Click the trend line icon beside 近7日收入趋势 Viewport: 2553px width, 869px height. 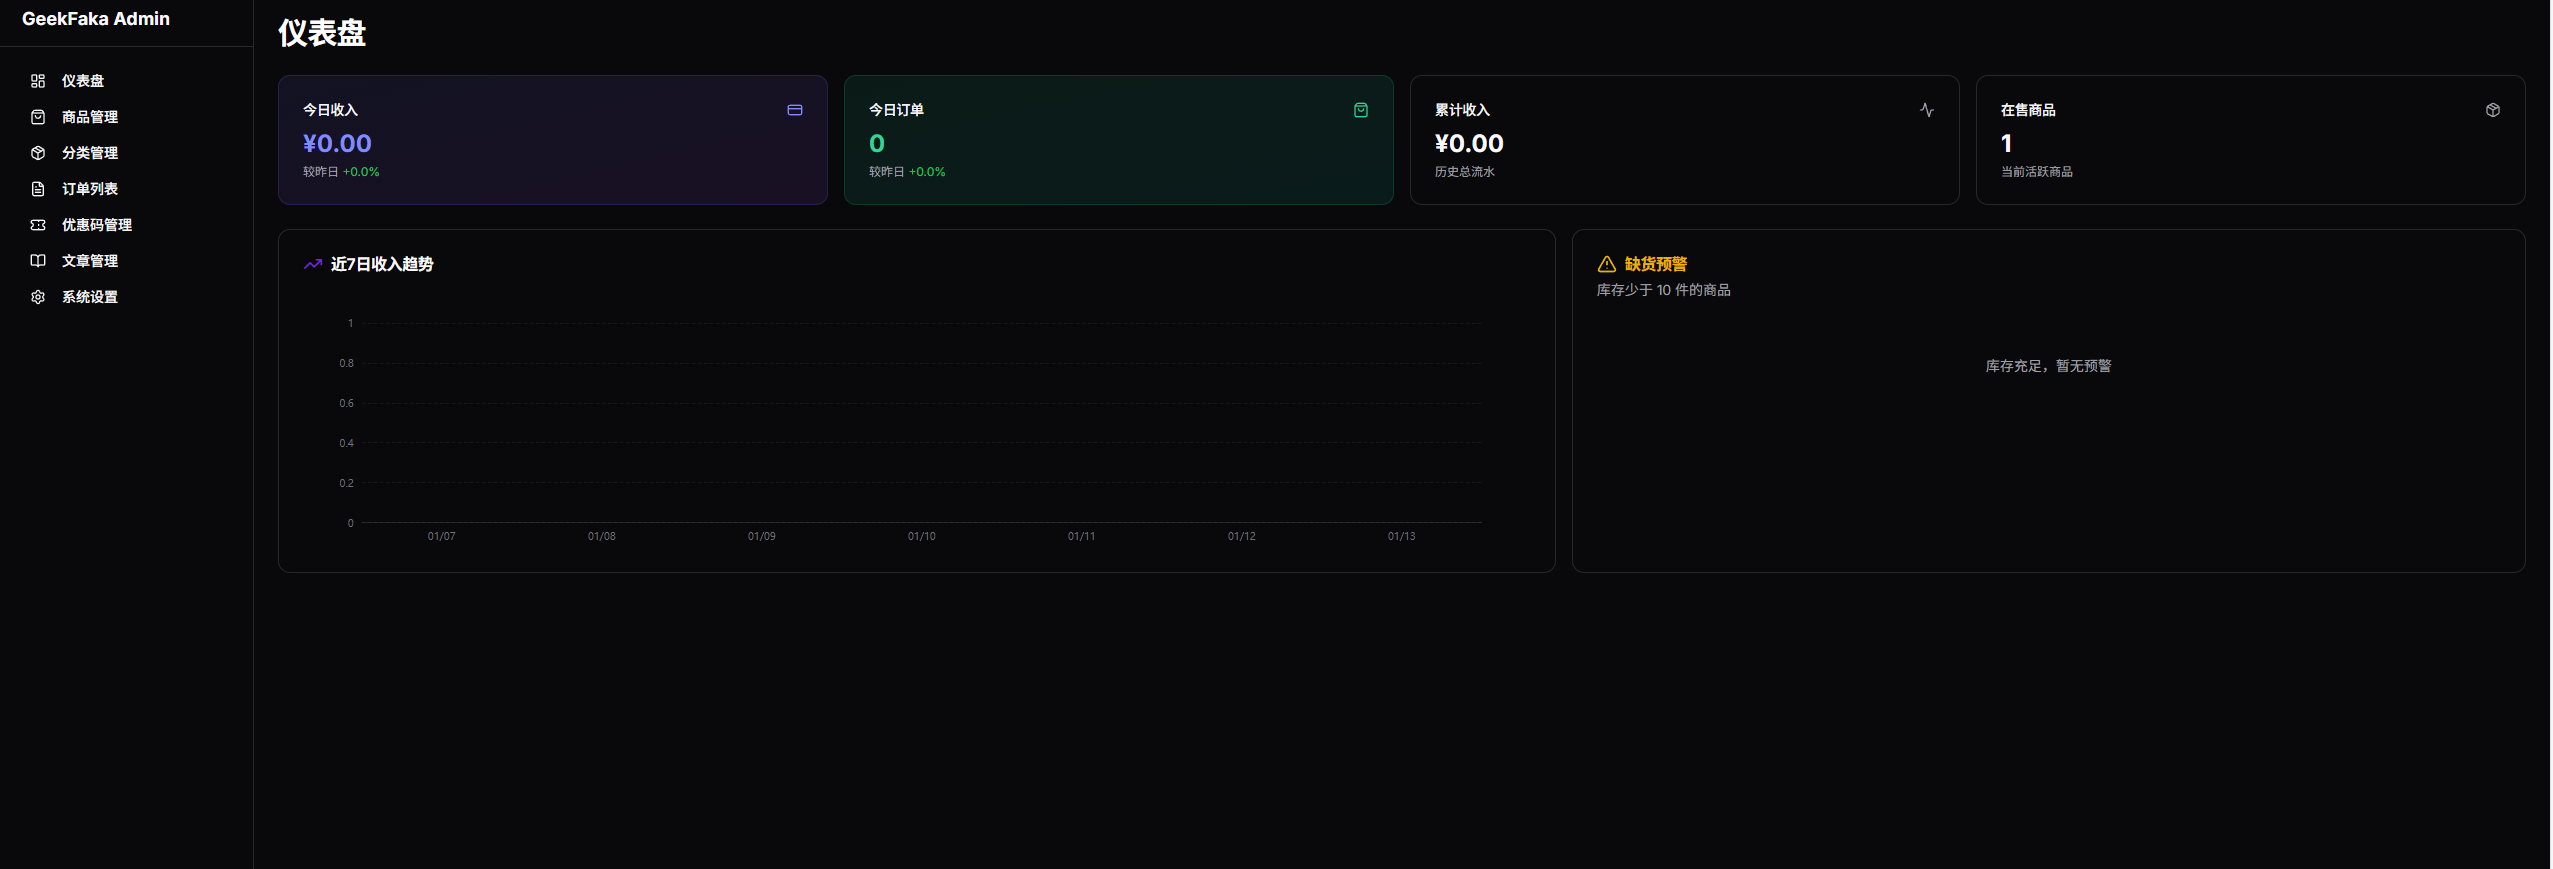point(312,264)
